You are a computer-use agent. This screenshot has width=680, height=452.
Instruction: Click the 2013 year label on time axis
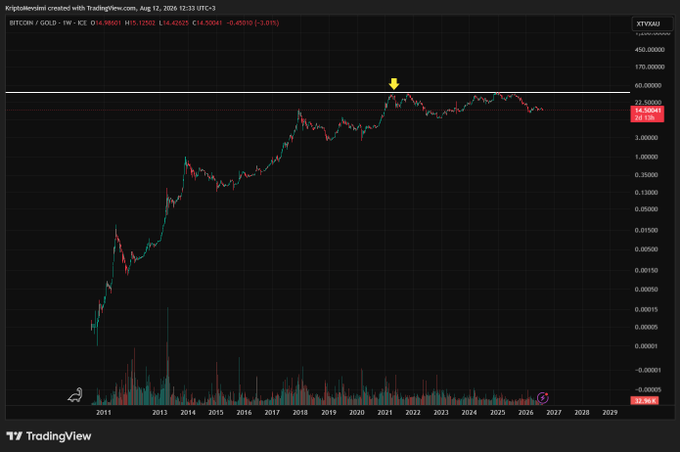pos(160,413)
